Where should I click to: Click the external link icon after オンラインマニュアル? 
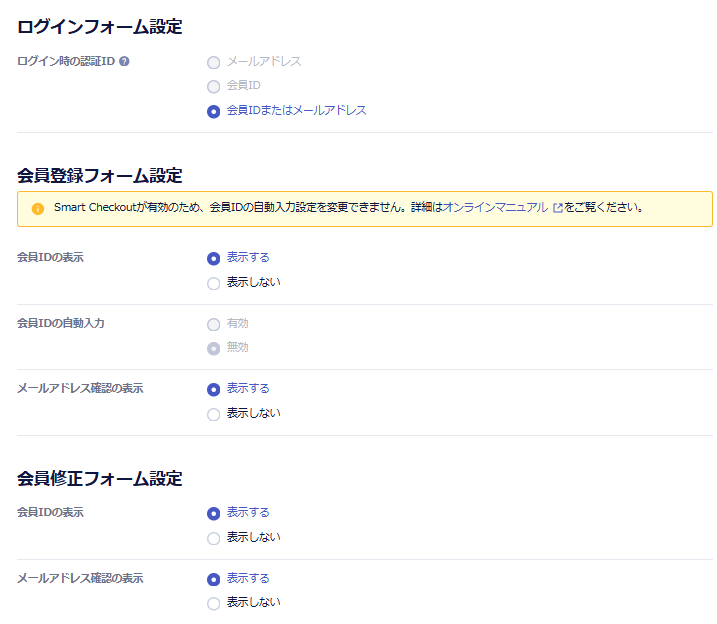click(557, 208)
